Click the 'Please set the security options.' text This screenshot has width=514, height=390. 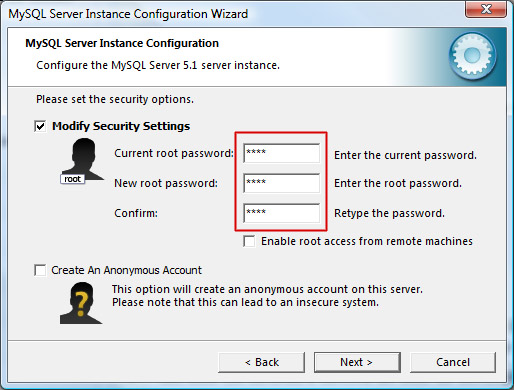pyautogui.click(x=115, y=99)
